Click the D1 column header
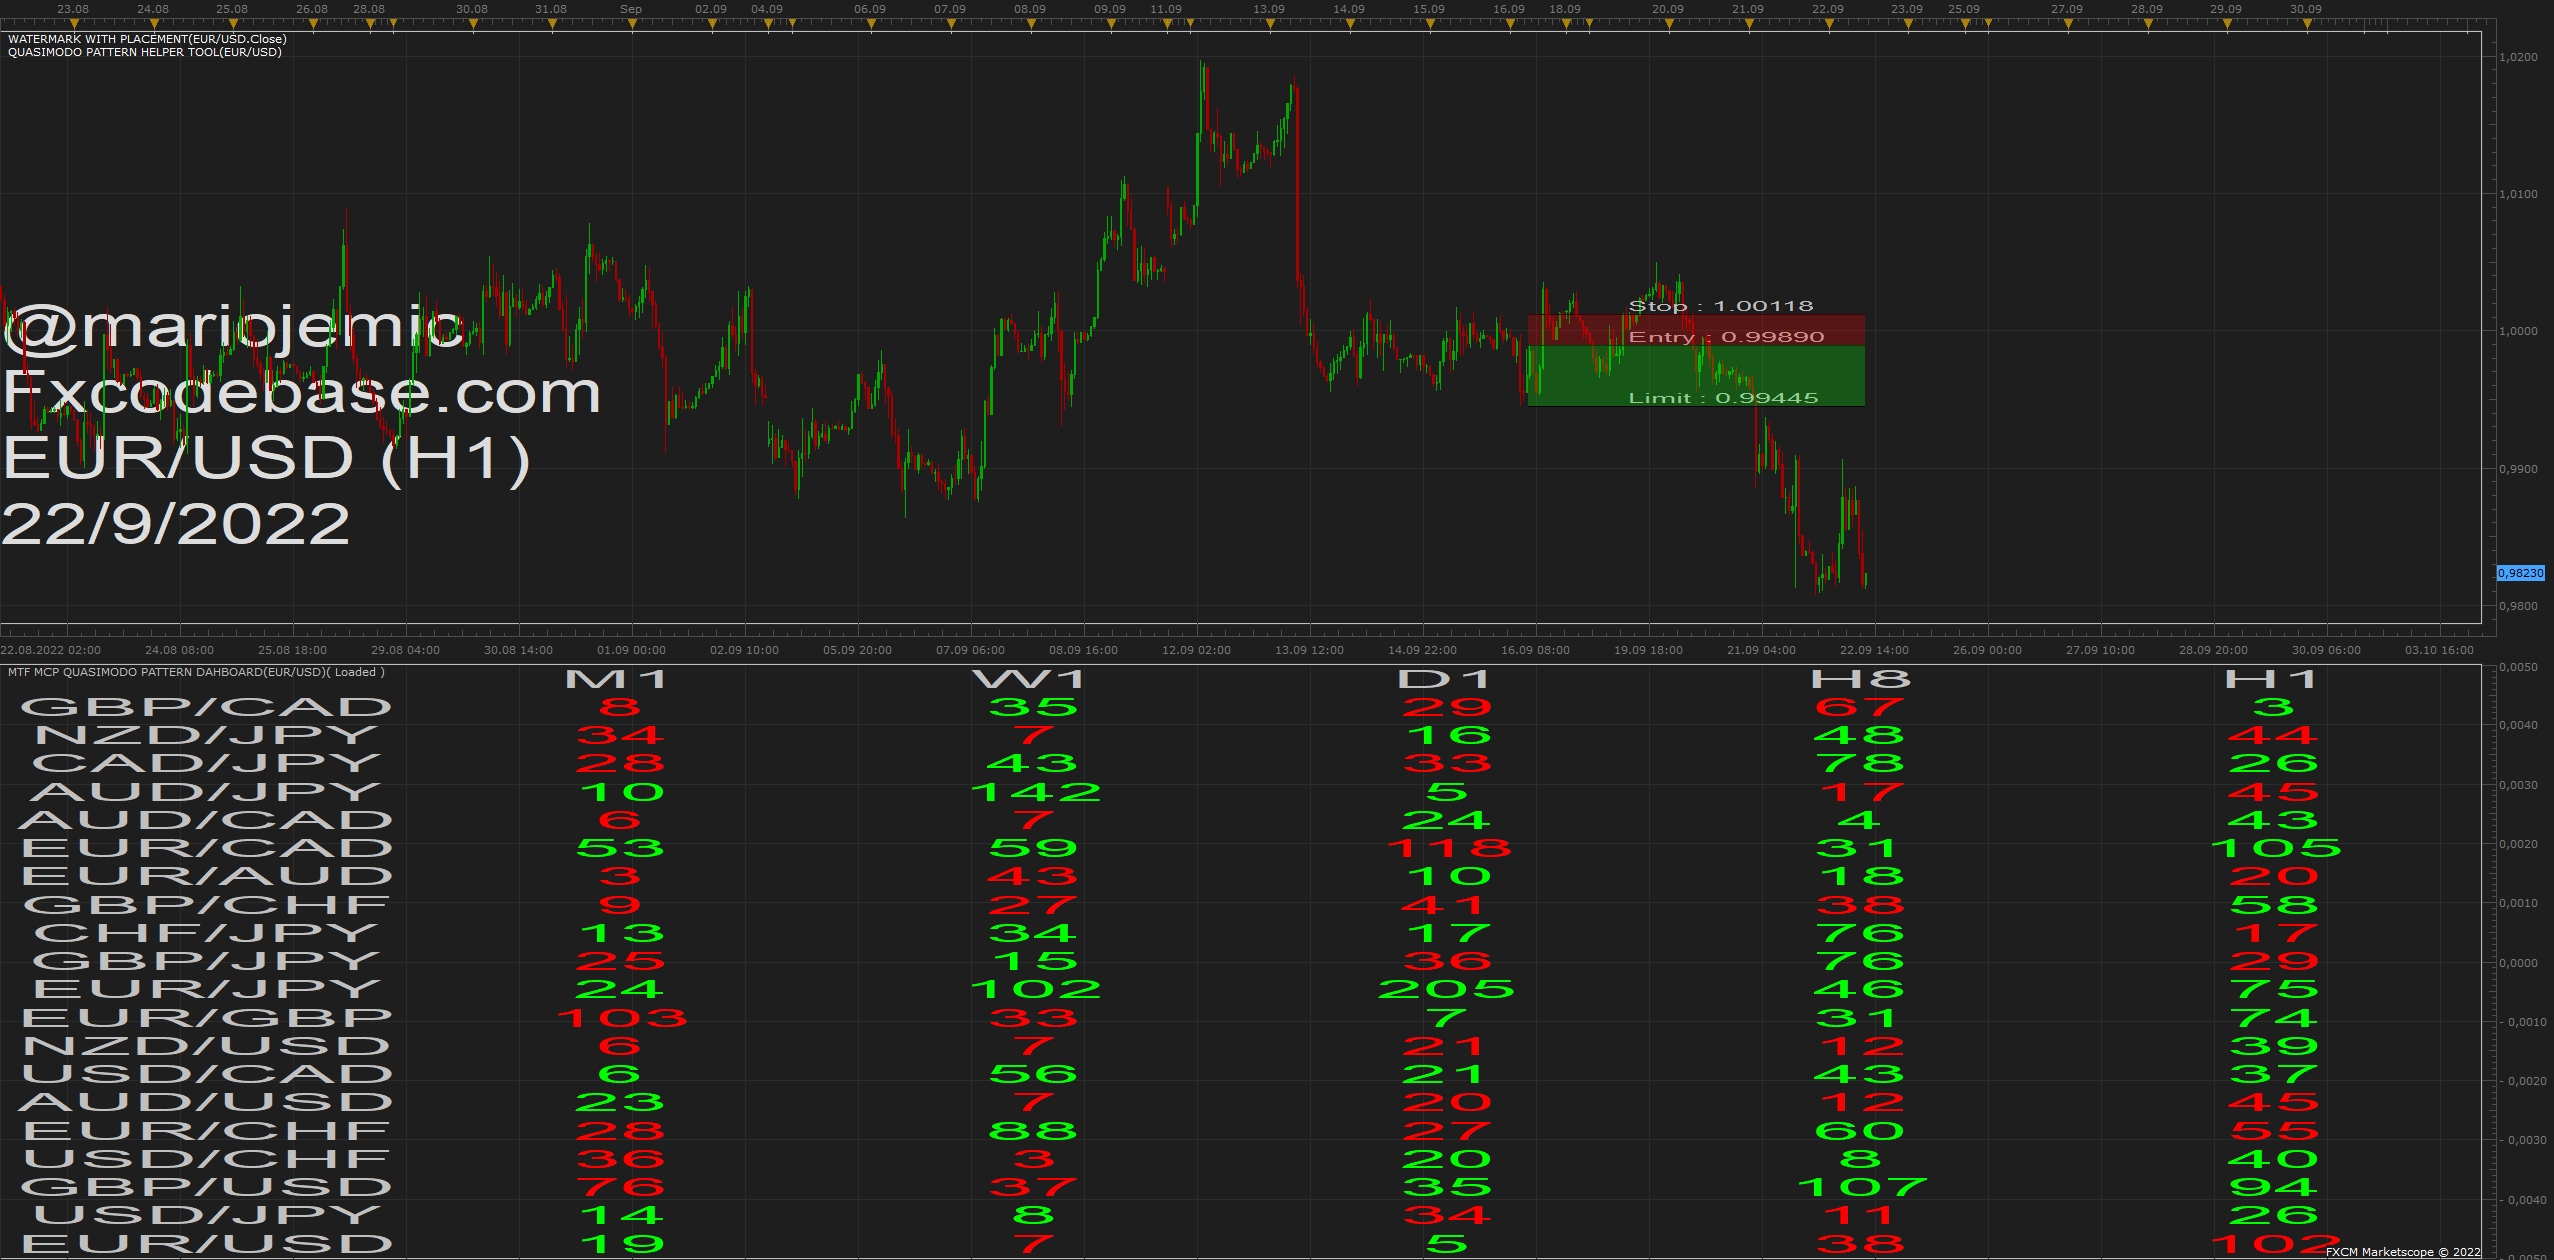The image size is (2554, 1260). click(x=1444, y=680)
